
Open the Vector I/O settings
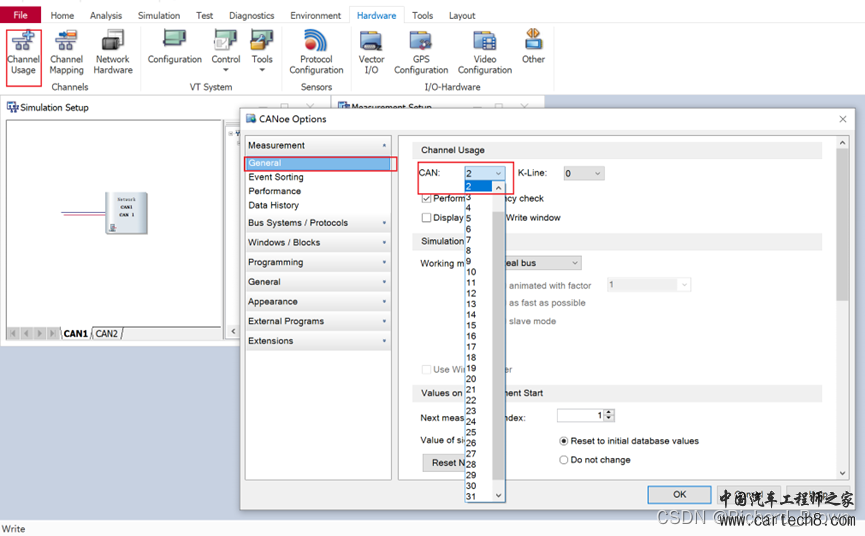[x=371, y=51]
